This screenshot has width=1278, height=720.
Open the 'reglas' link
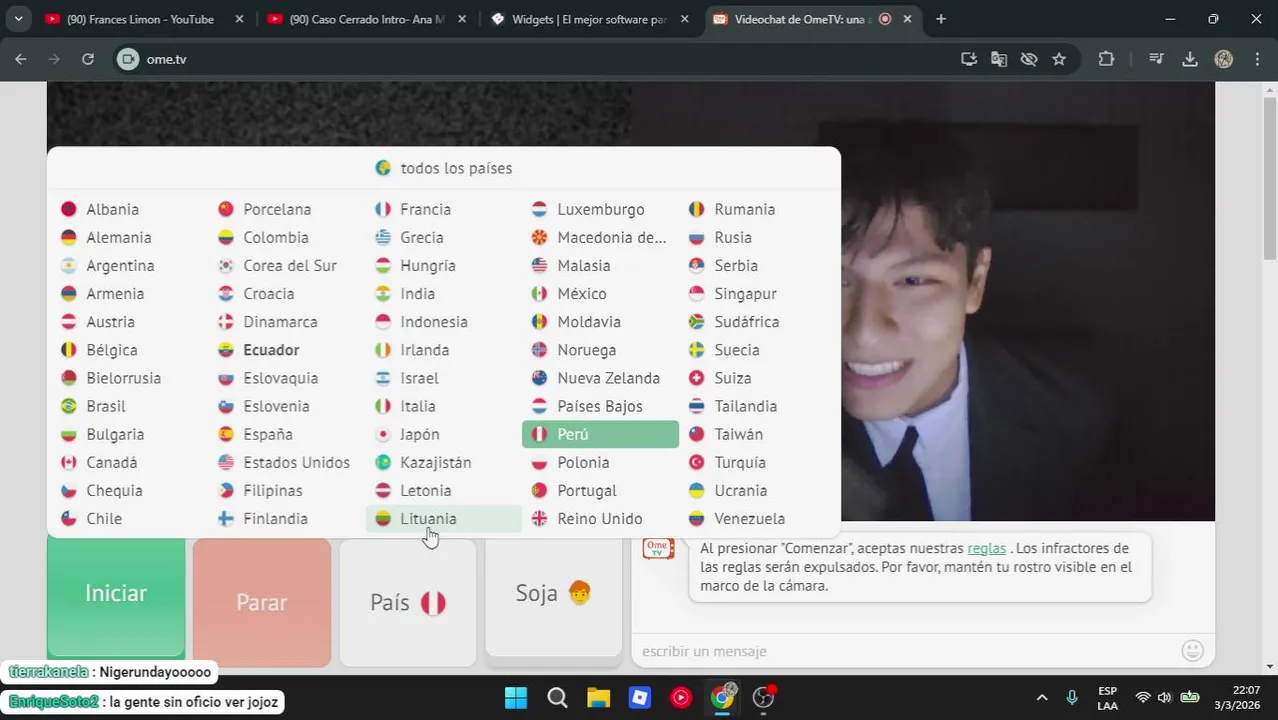986,548
